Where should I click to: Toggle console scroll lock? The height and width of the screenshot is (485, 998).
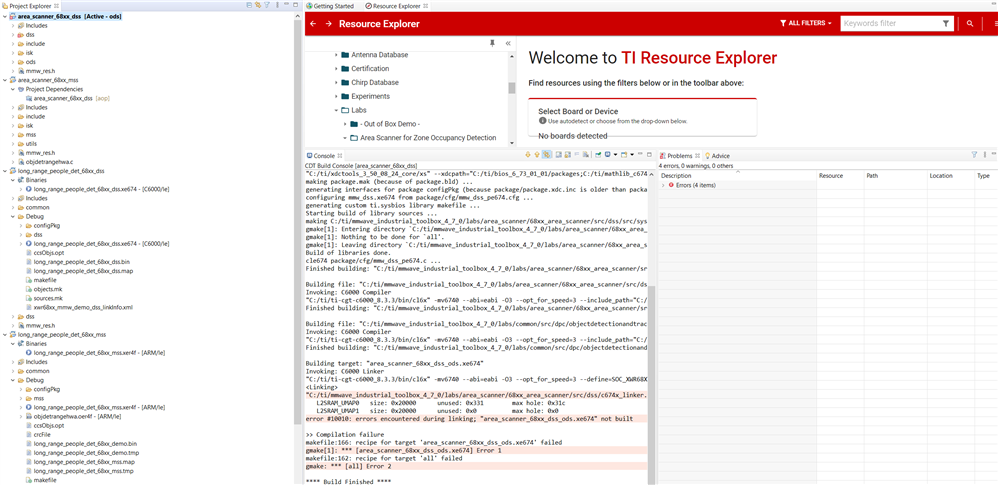(x=567, y=155)
